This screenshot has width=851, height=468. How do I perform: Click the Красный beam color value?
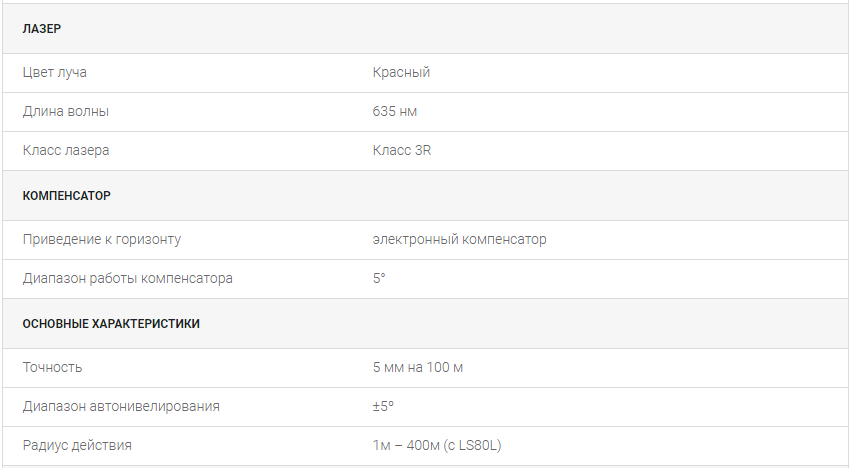pyautogui.click(x=401, y=72)
